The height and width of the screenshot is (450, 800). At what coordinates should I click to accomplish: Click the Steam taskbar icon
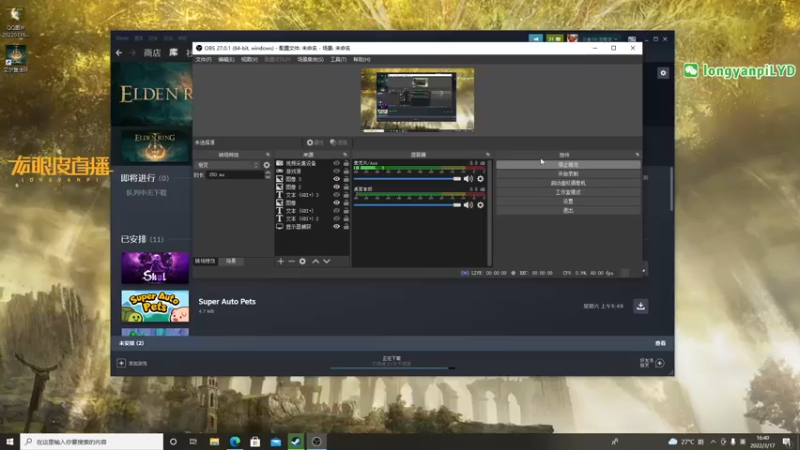point(296,441)
